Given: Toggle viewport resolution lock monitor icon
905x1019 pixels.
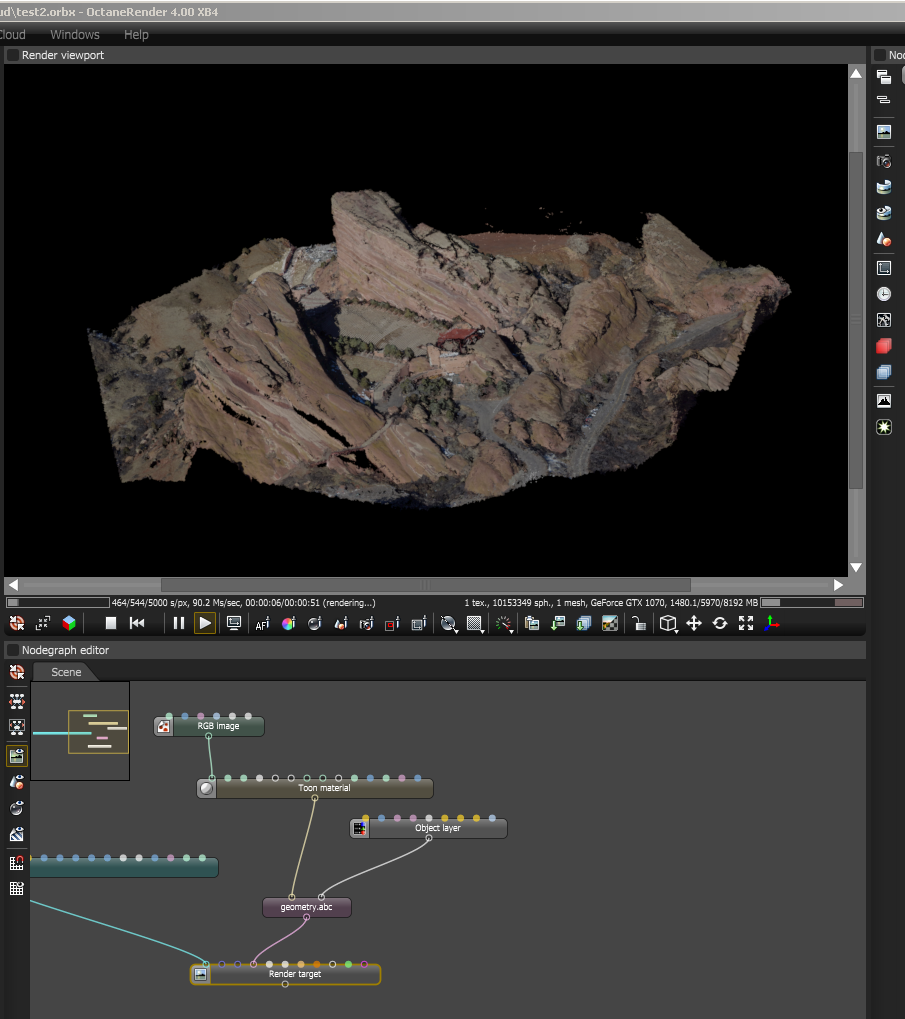Looking at the screenshot, I should point(234,623).
